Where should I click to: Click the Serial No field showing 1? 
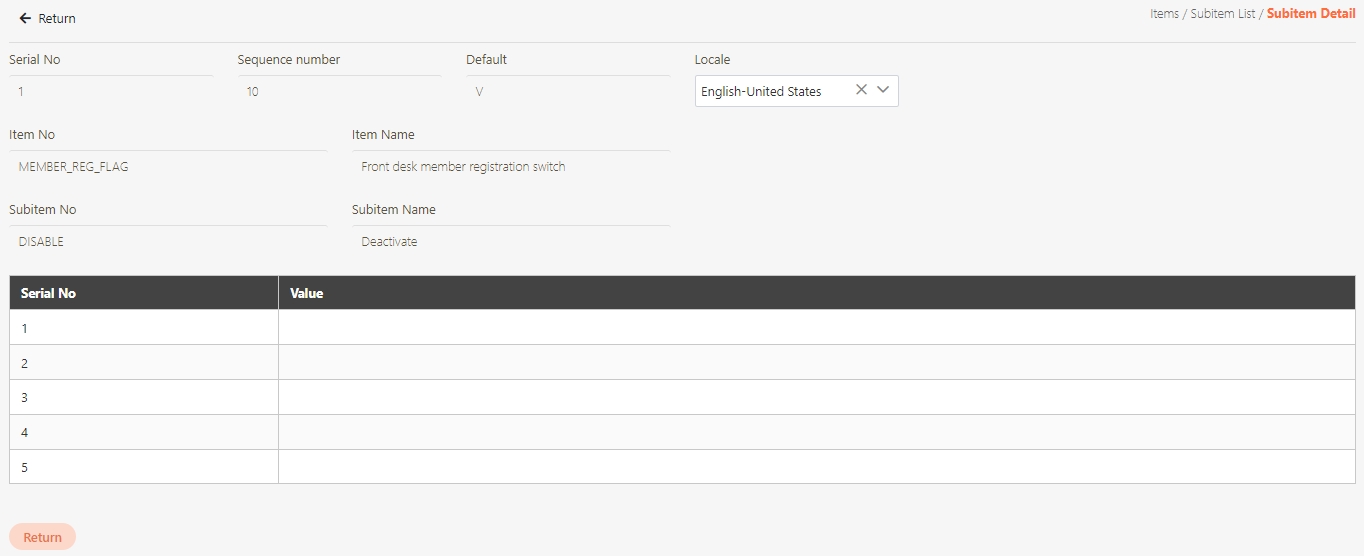110,91
